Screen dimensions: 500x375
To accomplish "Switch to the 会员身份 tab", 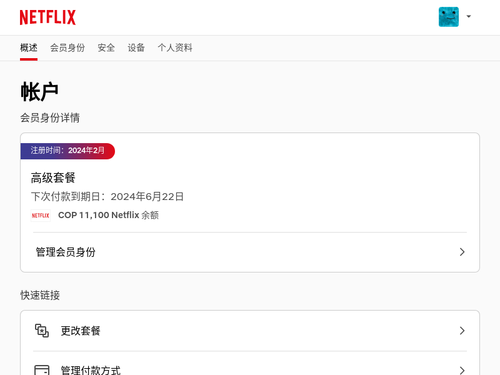I will [x=67, y=48].
